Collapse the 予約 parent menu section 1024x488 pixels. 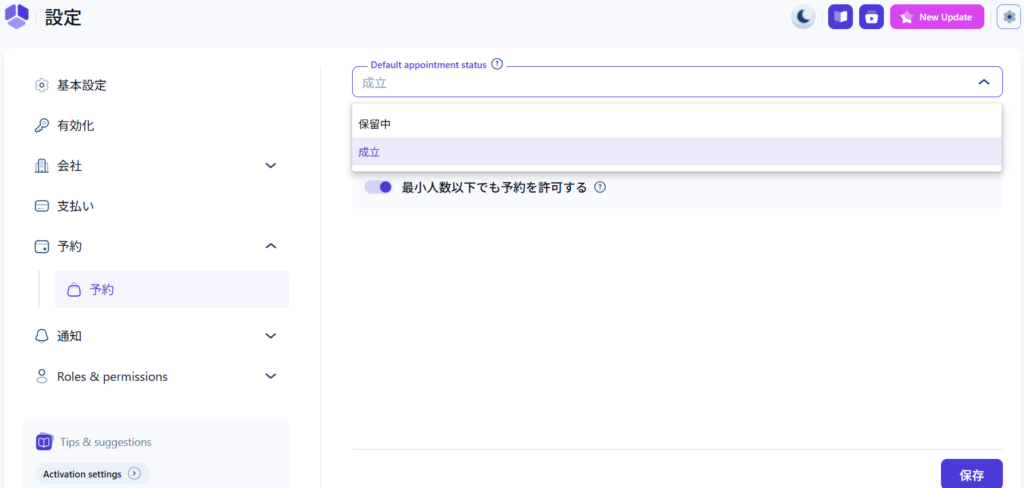coord(270,246)
